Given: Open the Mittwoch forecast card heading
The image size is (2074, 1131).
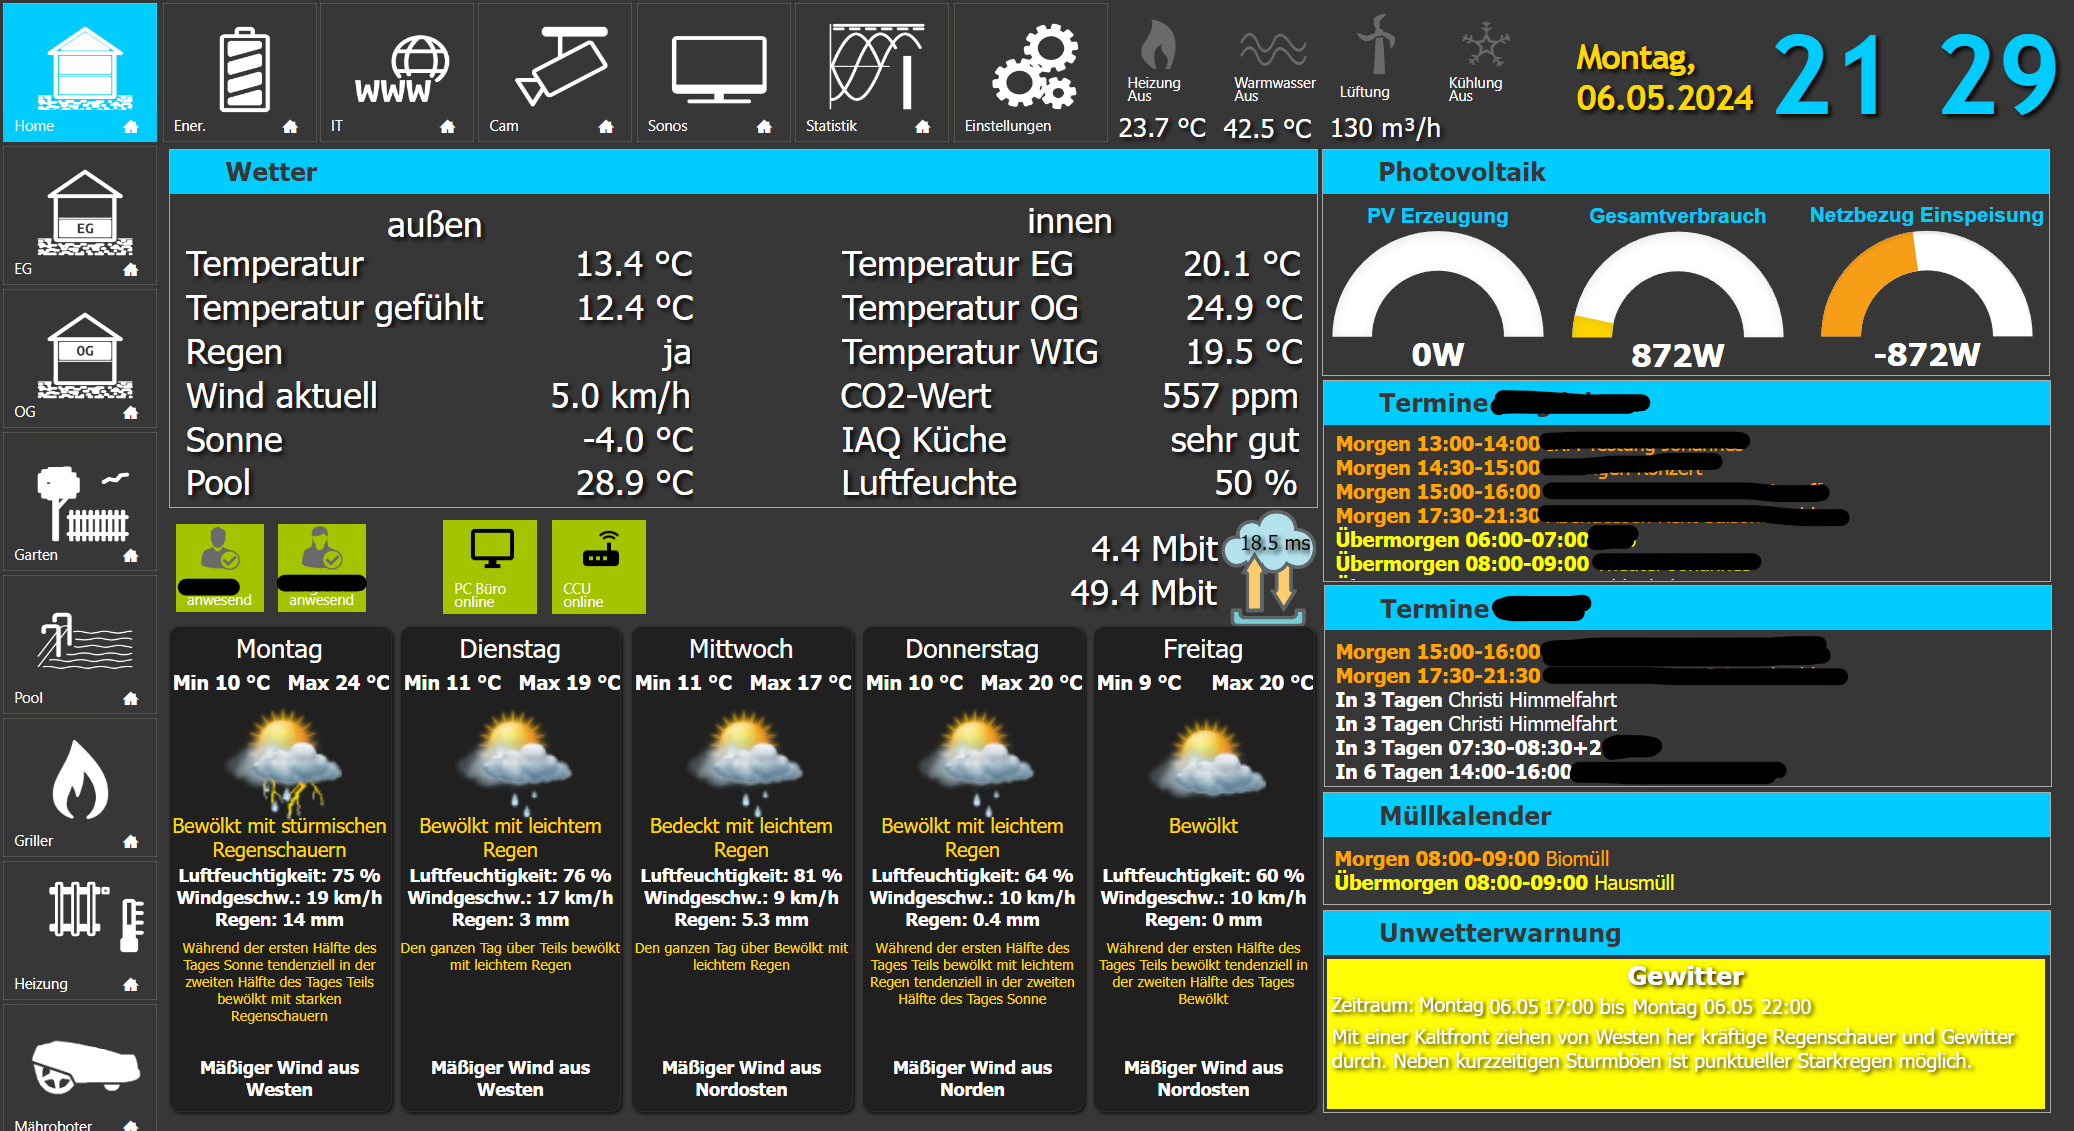Looking at the screenshot, I should point(741,649).
